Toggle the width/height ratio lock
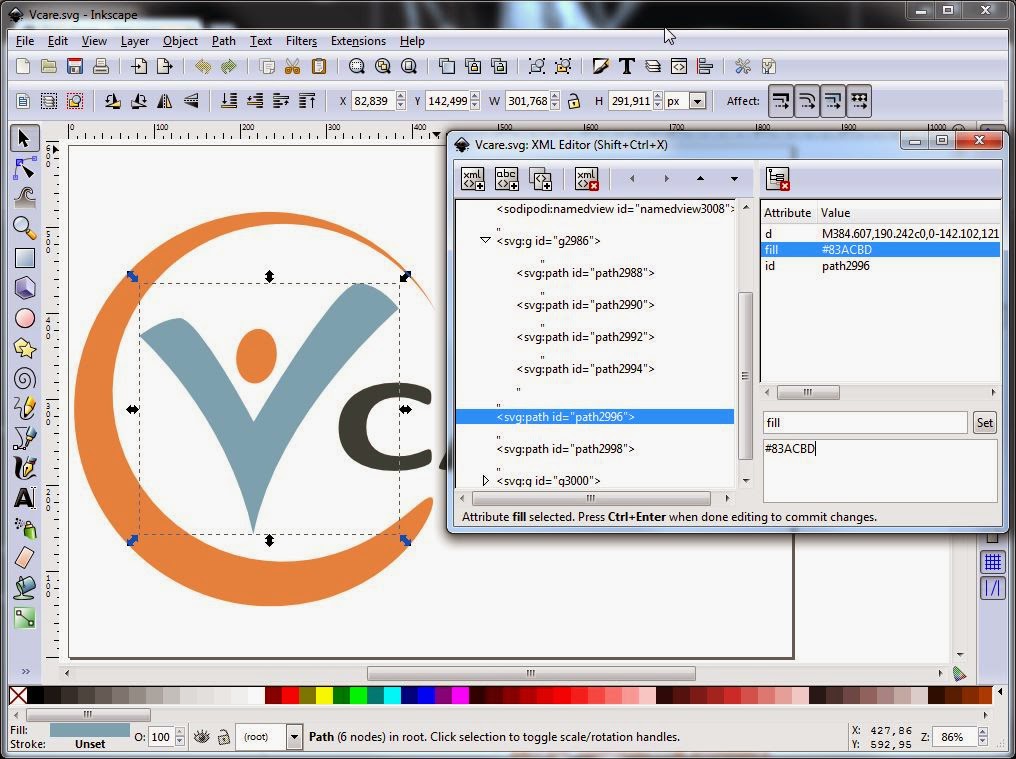Image resolution: width=1016 pixels, height=759 pixels. (574, 100)
